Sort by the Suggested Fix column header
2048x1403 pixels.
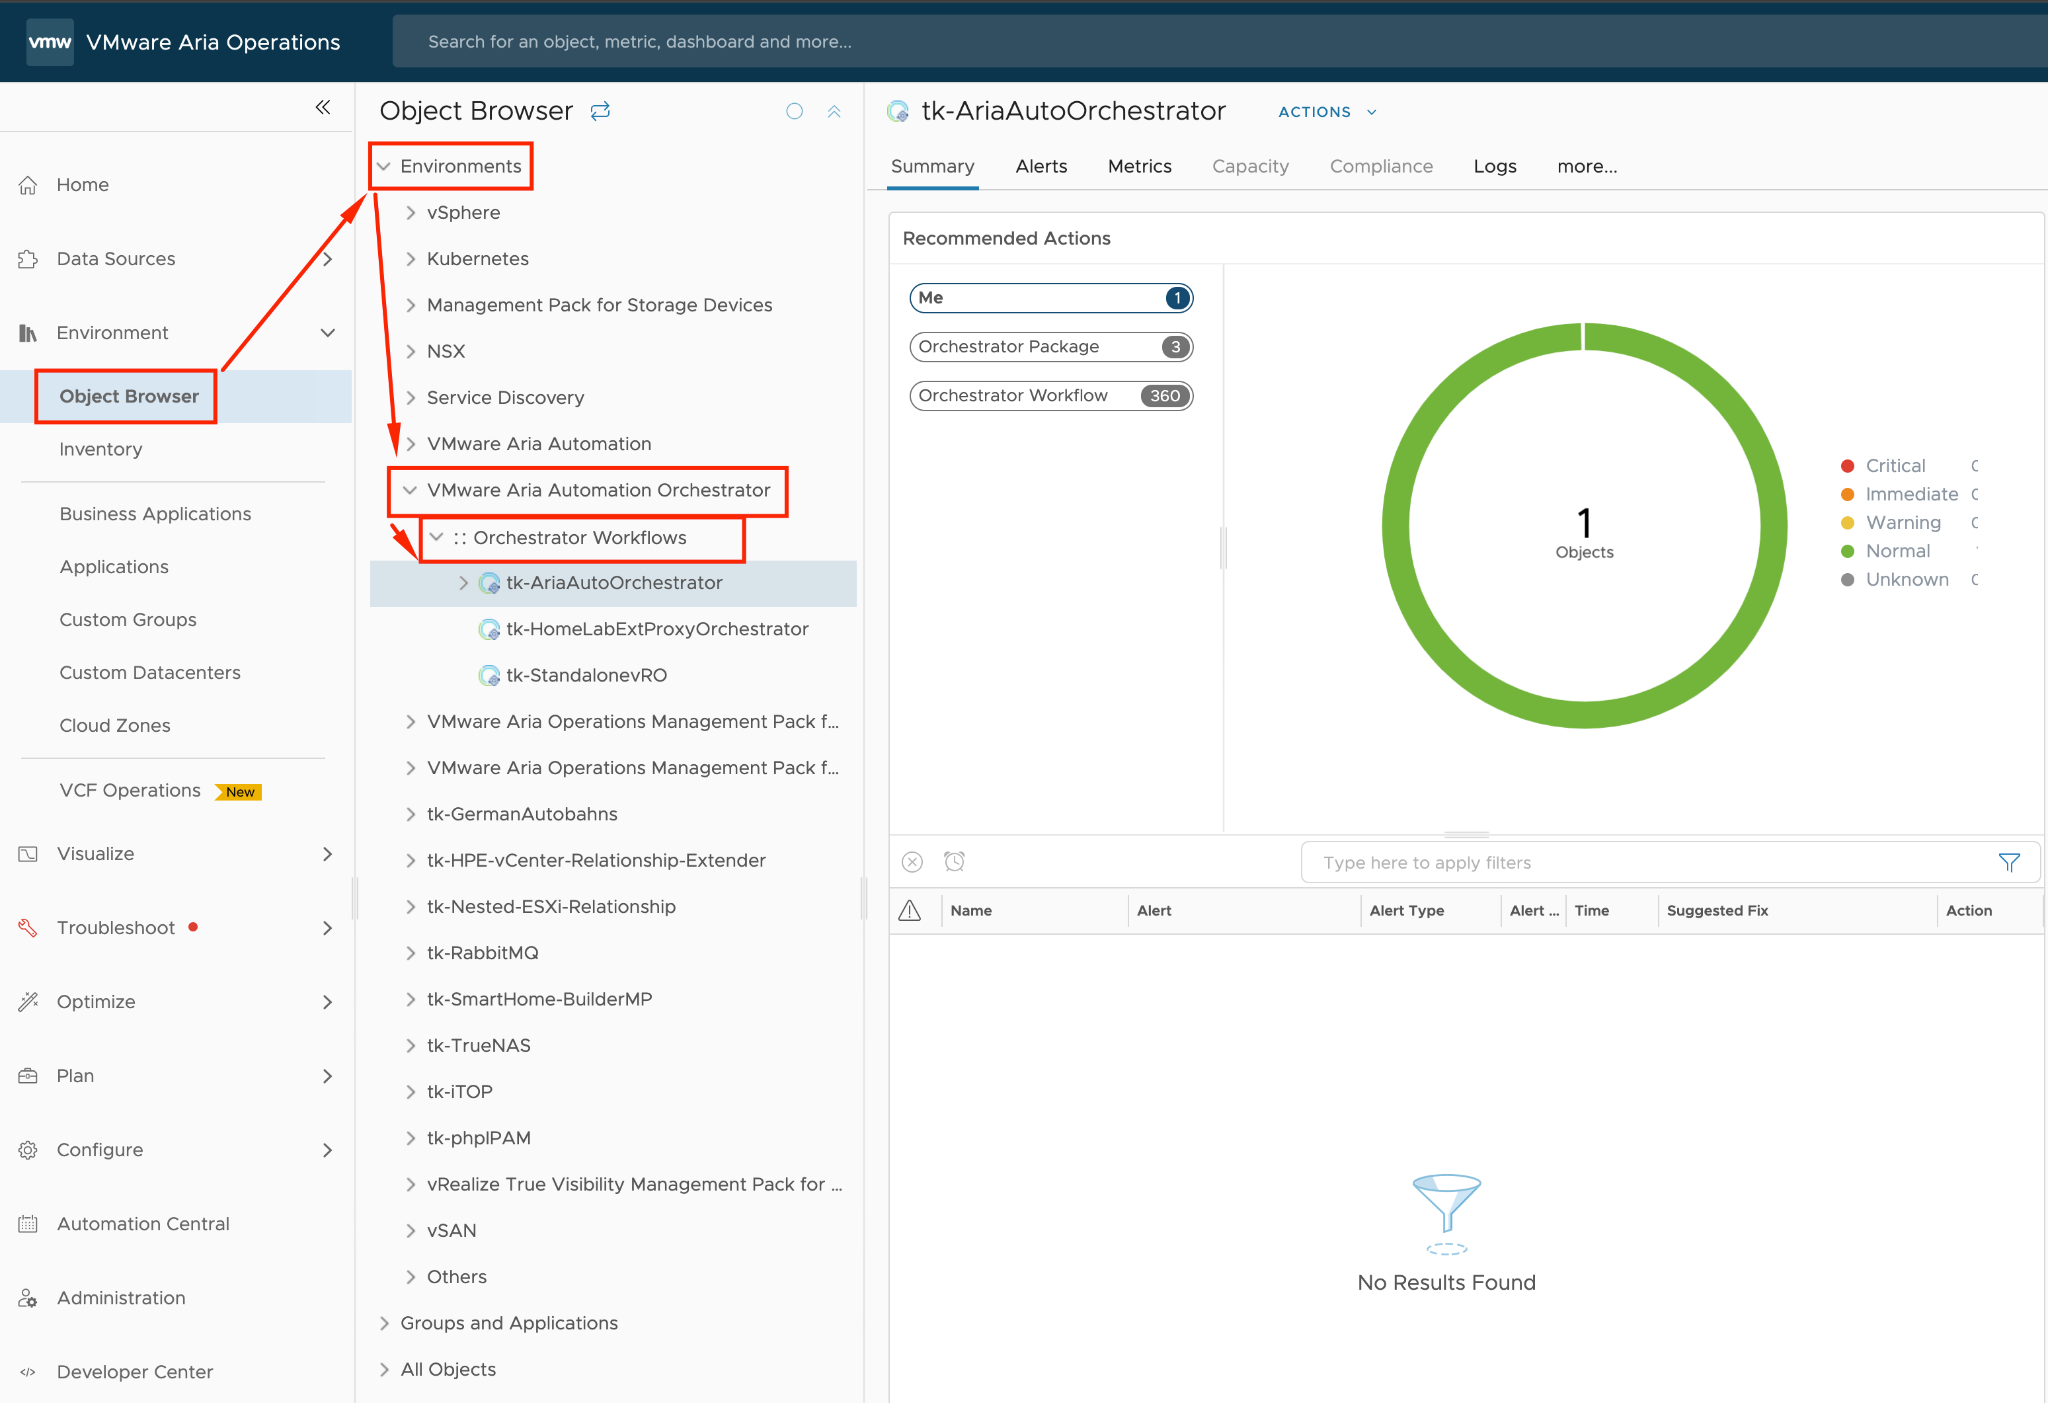[x=1717, y=910]
